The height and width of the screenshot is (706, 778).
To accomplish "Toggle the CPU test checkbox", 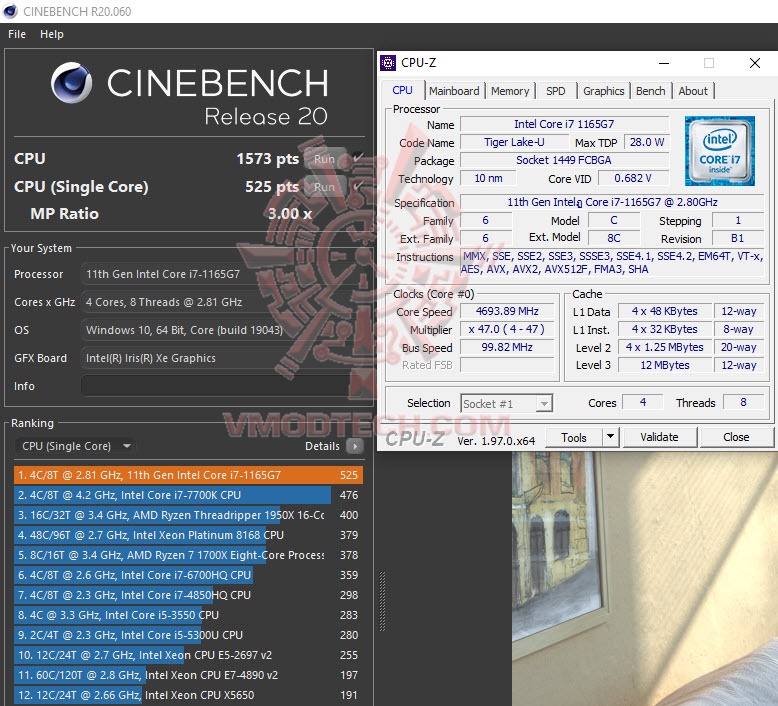I will 358,158.
